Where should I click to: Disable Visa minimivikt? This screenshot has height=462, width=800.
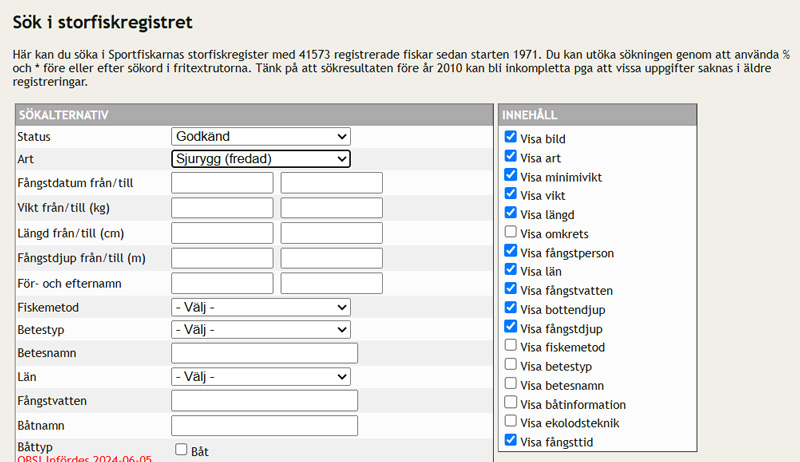click(511, 174)
